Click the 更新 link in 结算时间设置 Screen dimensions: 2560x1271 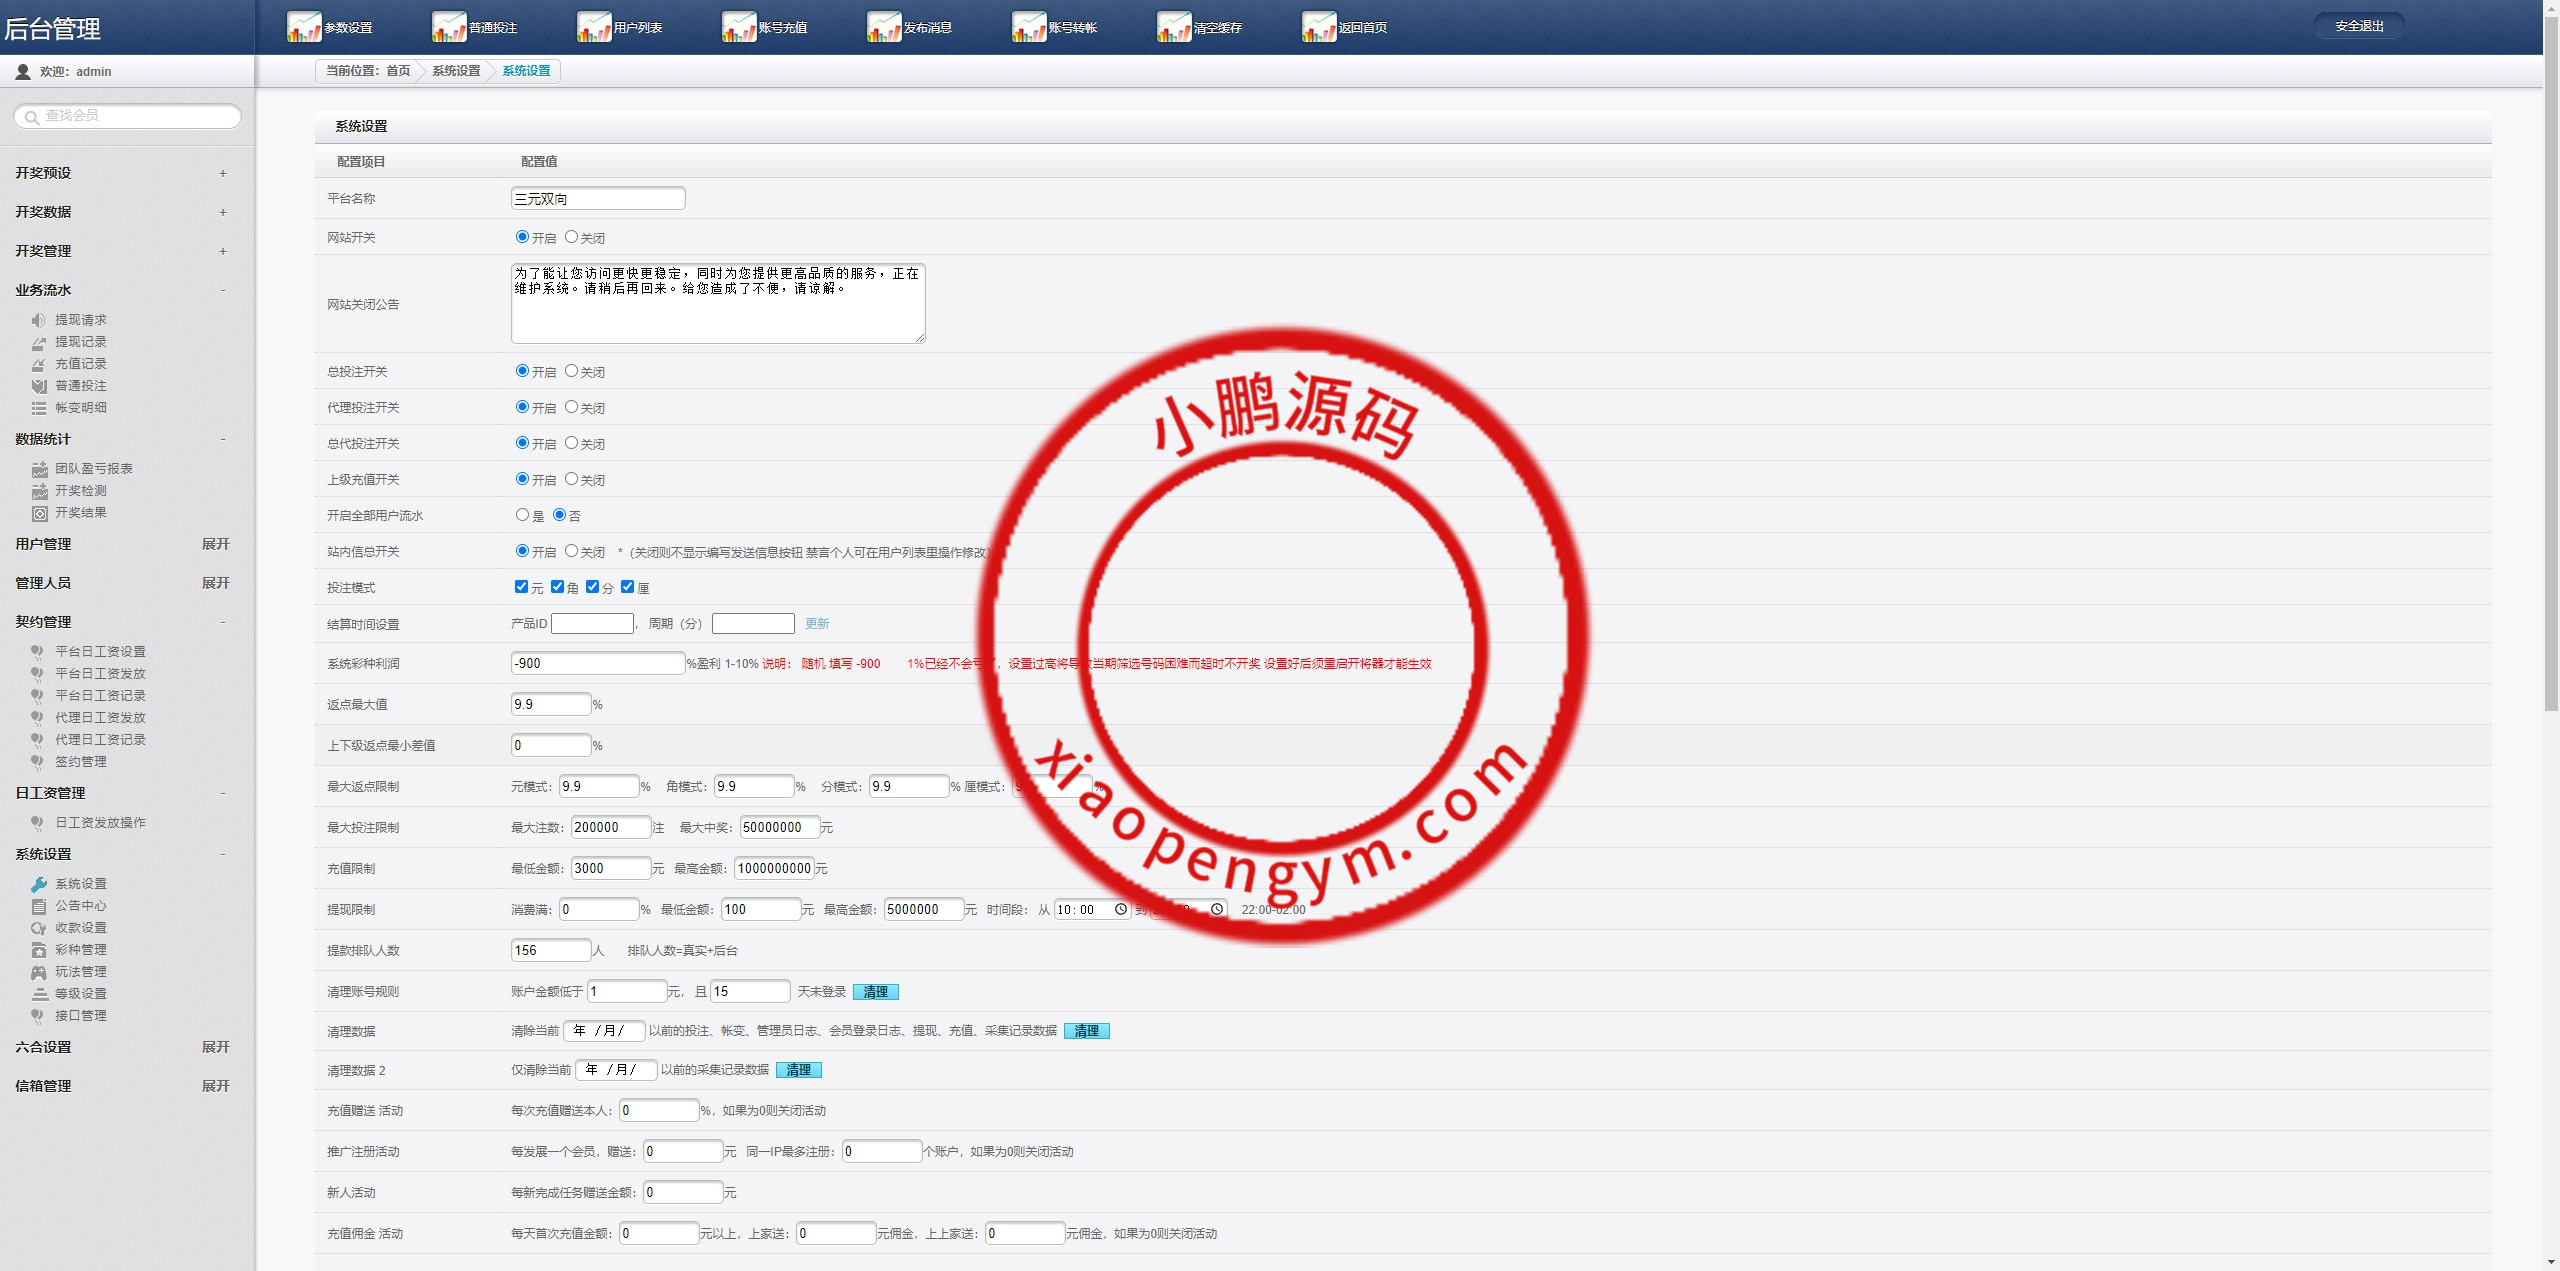pos(817,624)
